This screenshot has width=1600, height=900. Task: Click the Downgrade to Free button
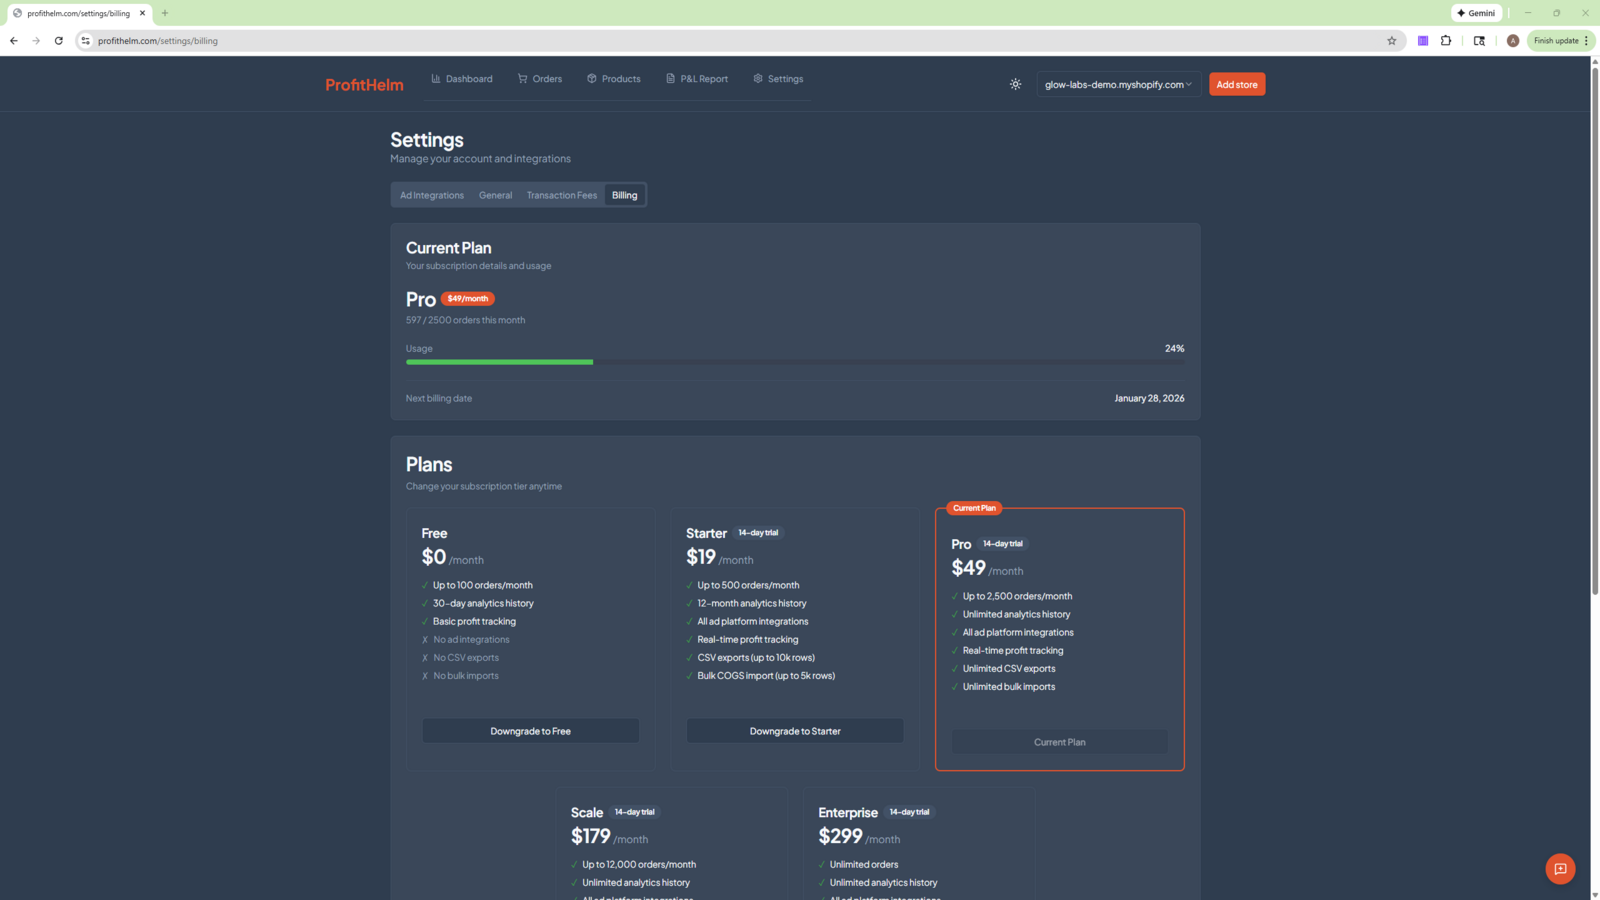(530, 731)
